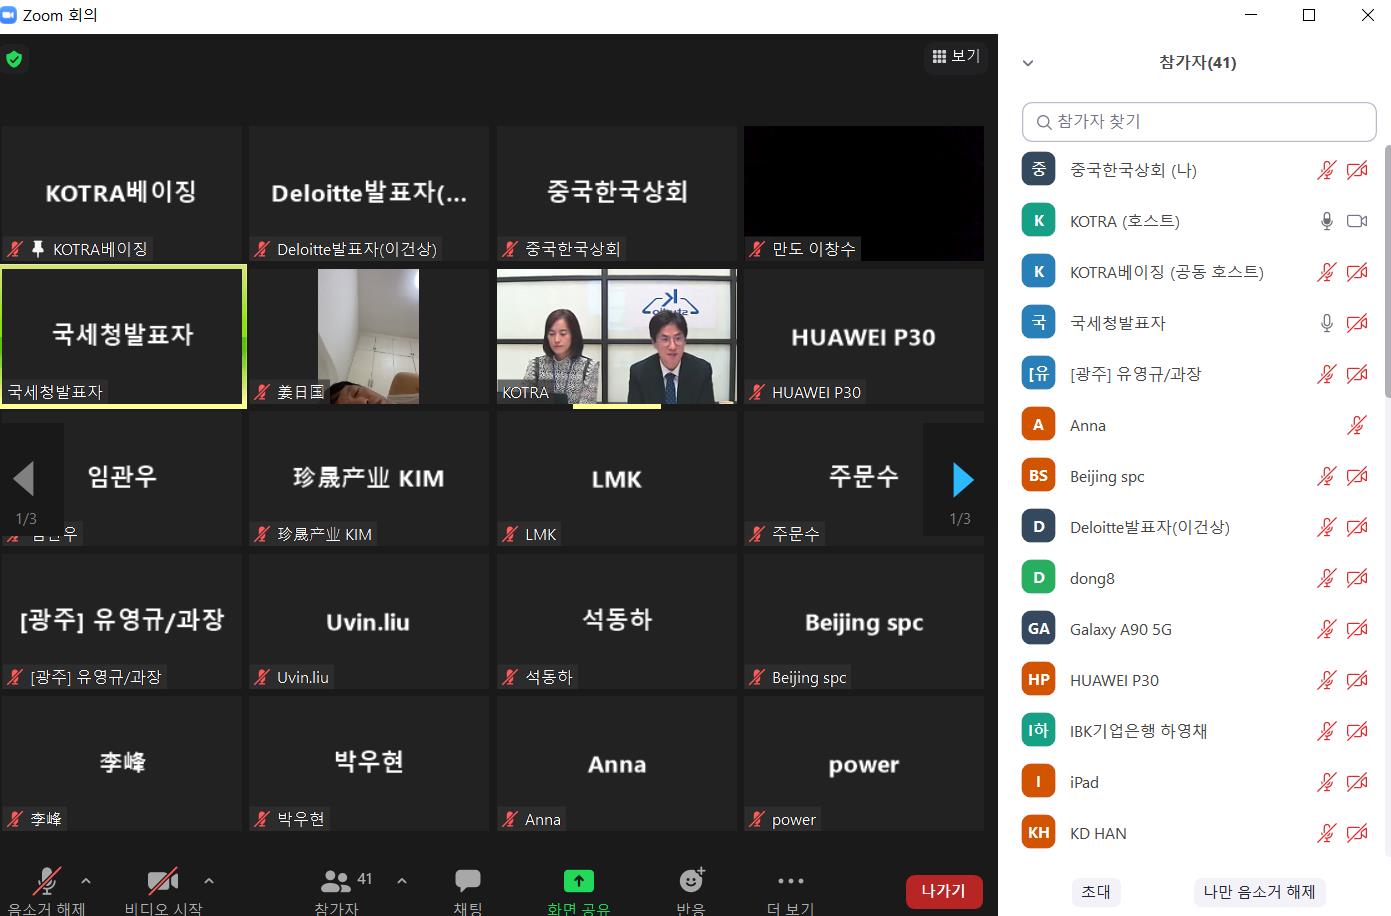Click the 박우현 video tile
This screenshot has height=916, width=1391.
coord(368,764)
